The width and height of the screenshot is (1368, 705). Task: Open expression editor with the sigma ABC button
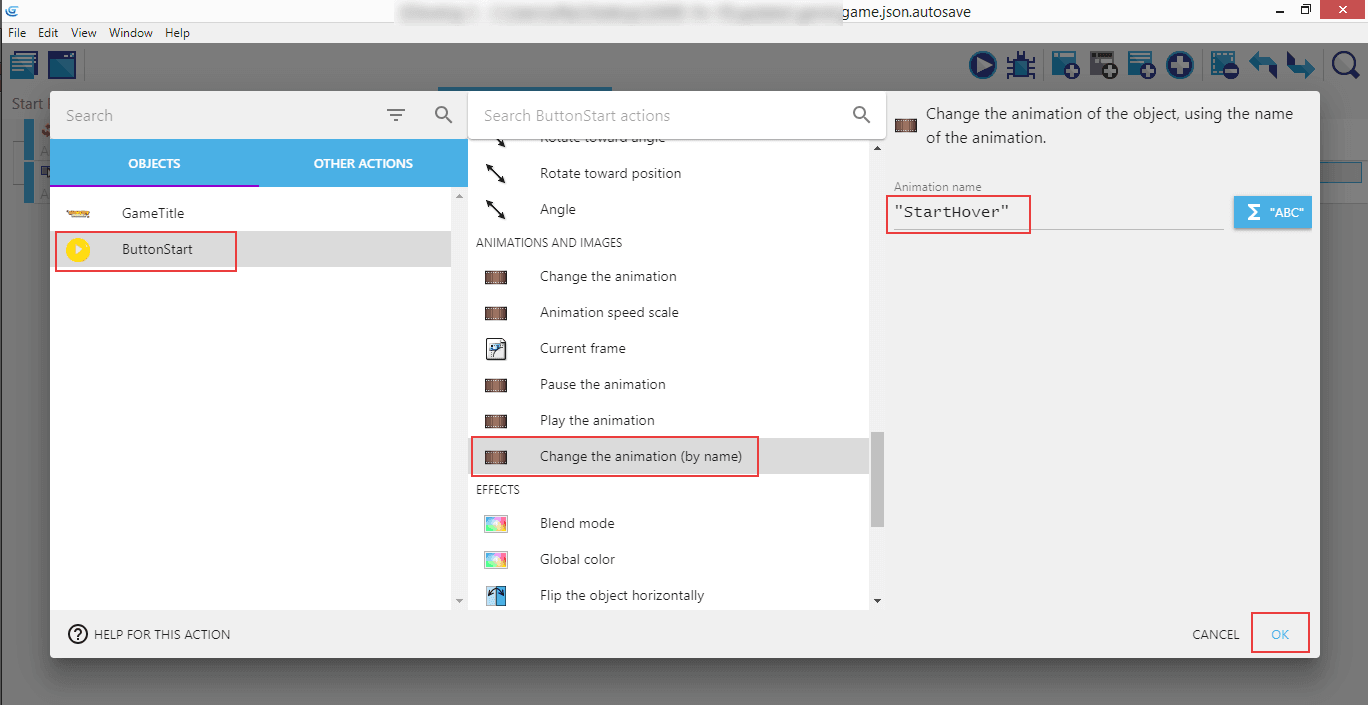[1272, 213]
